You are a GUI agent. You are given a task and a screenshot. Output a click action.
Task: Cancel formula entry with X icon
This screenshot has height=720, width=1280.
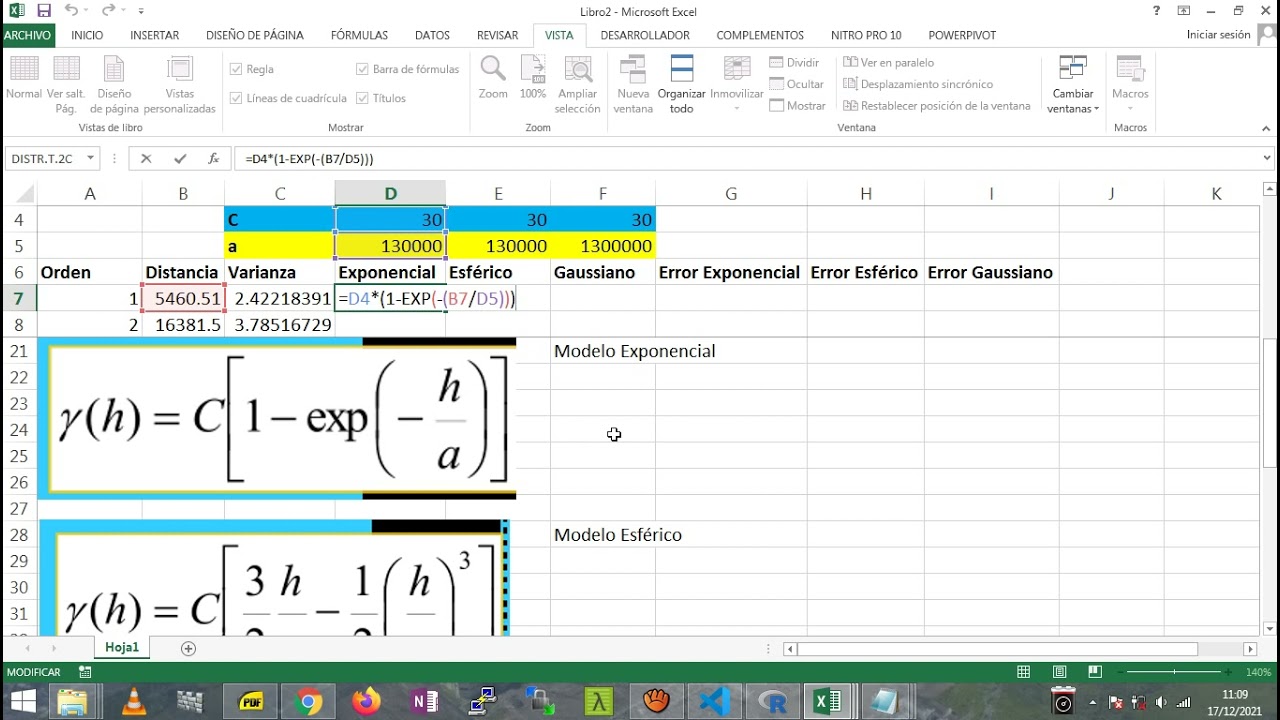point(146,158)
